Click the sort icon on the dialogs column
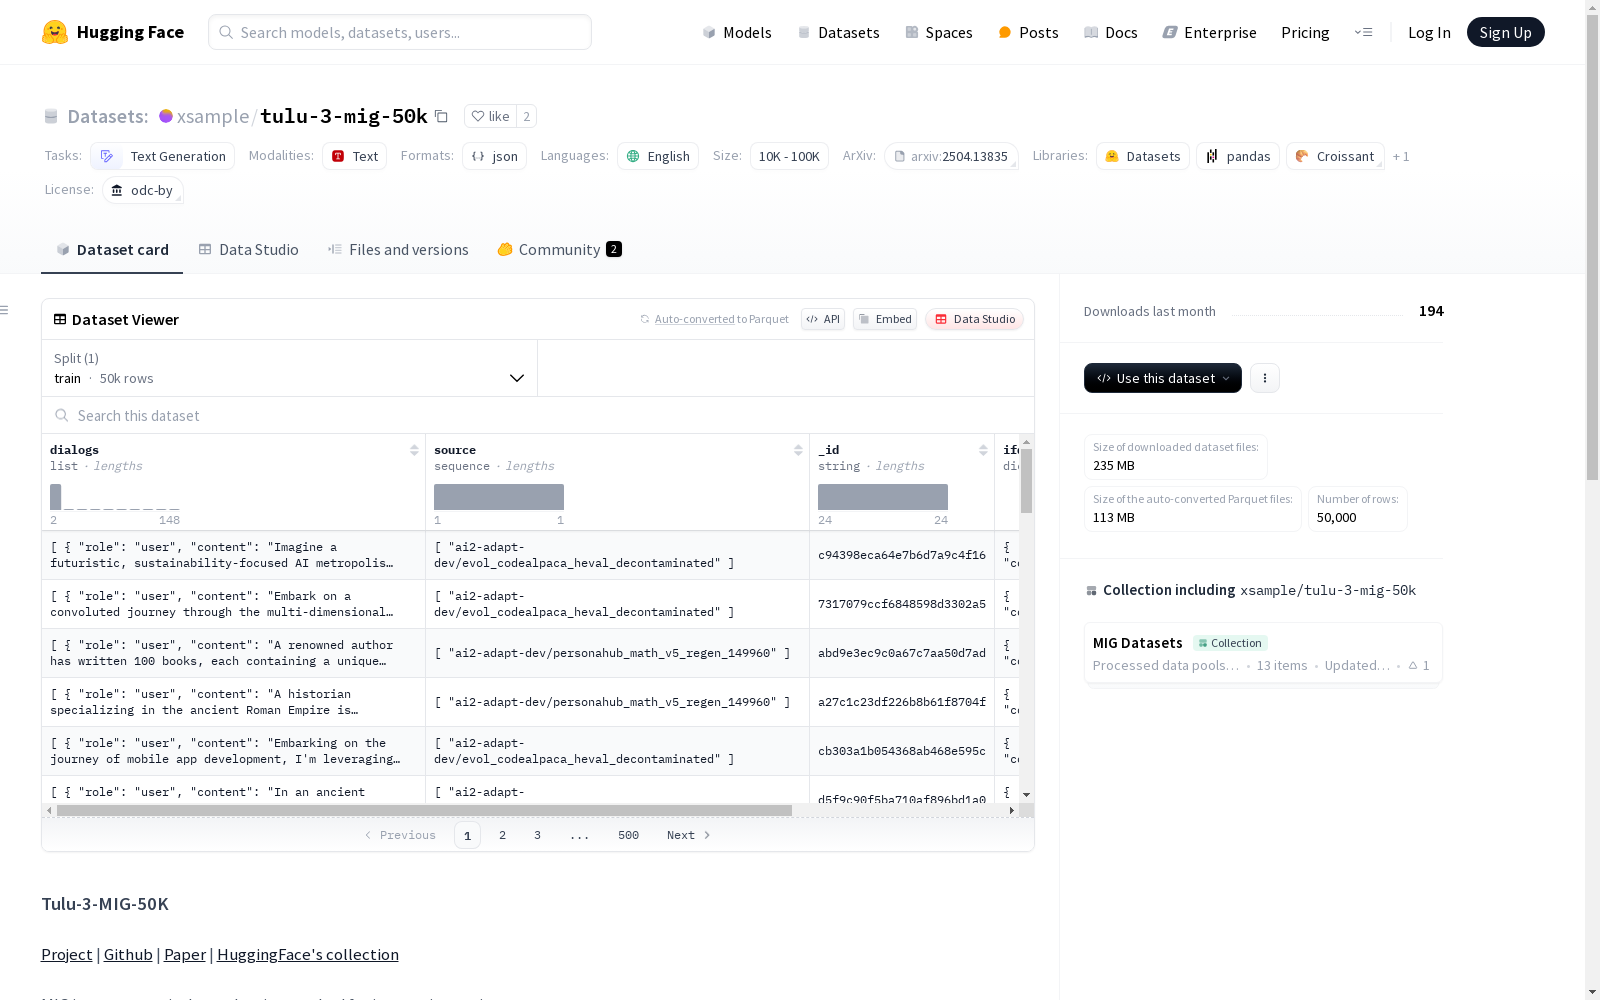The image size is (1600, 1000). click(x=414, y=450)
